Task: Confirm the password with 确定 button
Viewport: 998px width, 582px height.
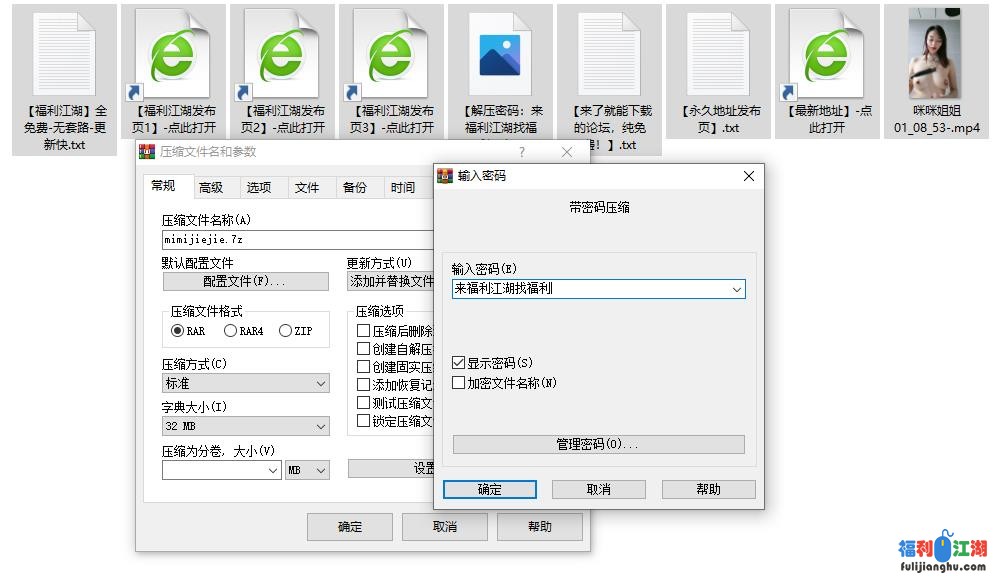Action: 489,489
